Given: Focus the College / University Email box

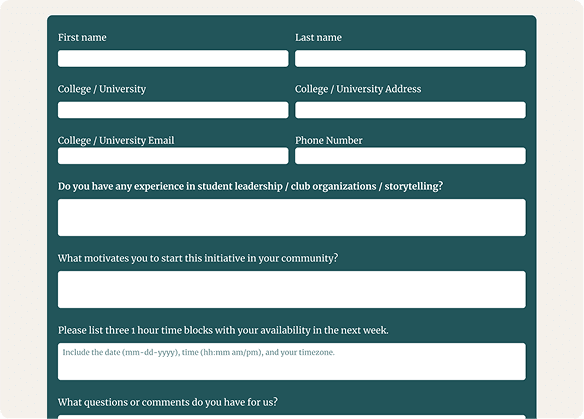Looking at the screenshot, I should (x=173, y=156).
